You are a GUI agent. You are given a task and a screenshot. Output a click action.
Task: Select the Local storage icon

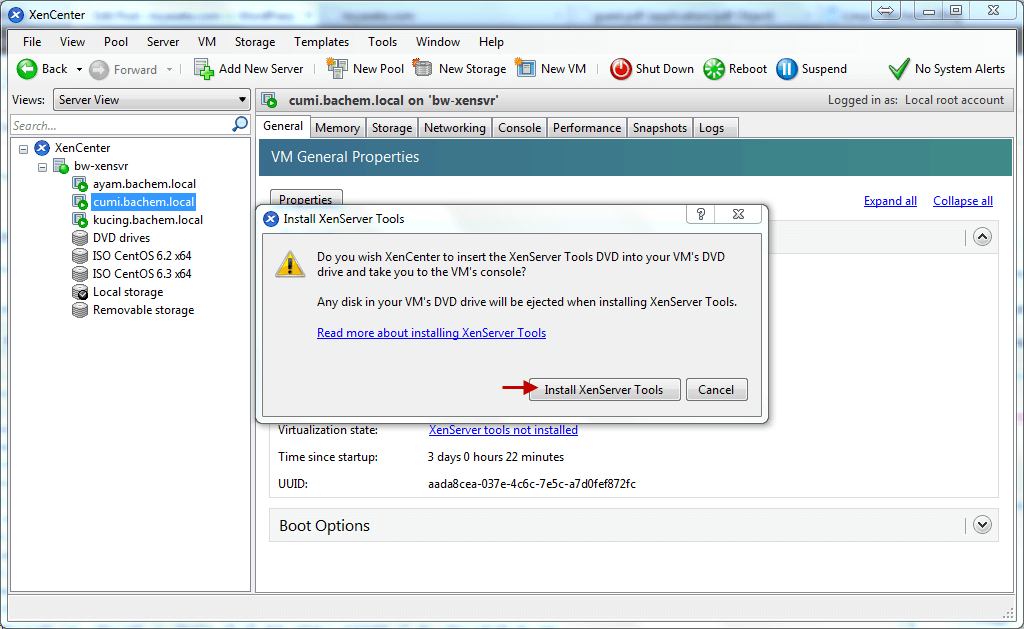click(x=80, y=293)
